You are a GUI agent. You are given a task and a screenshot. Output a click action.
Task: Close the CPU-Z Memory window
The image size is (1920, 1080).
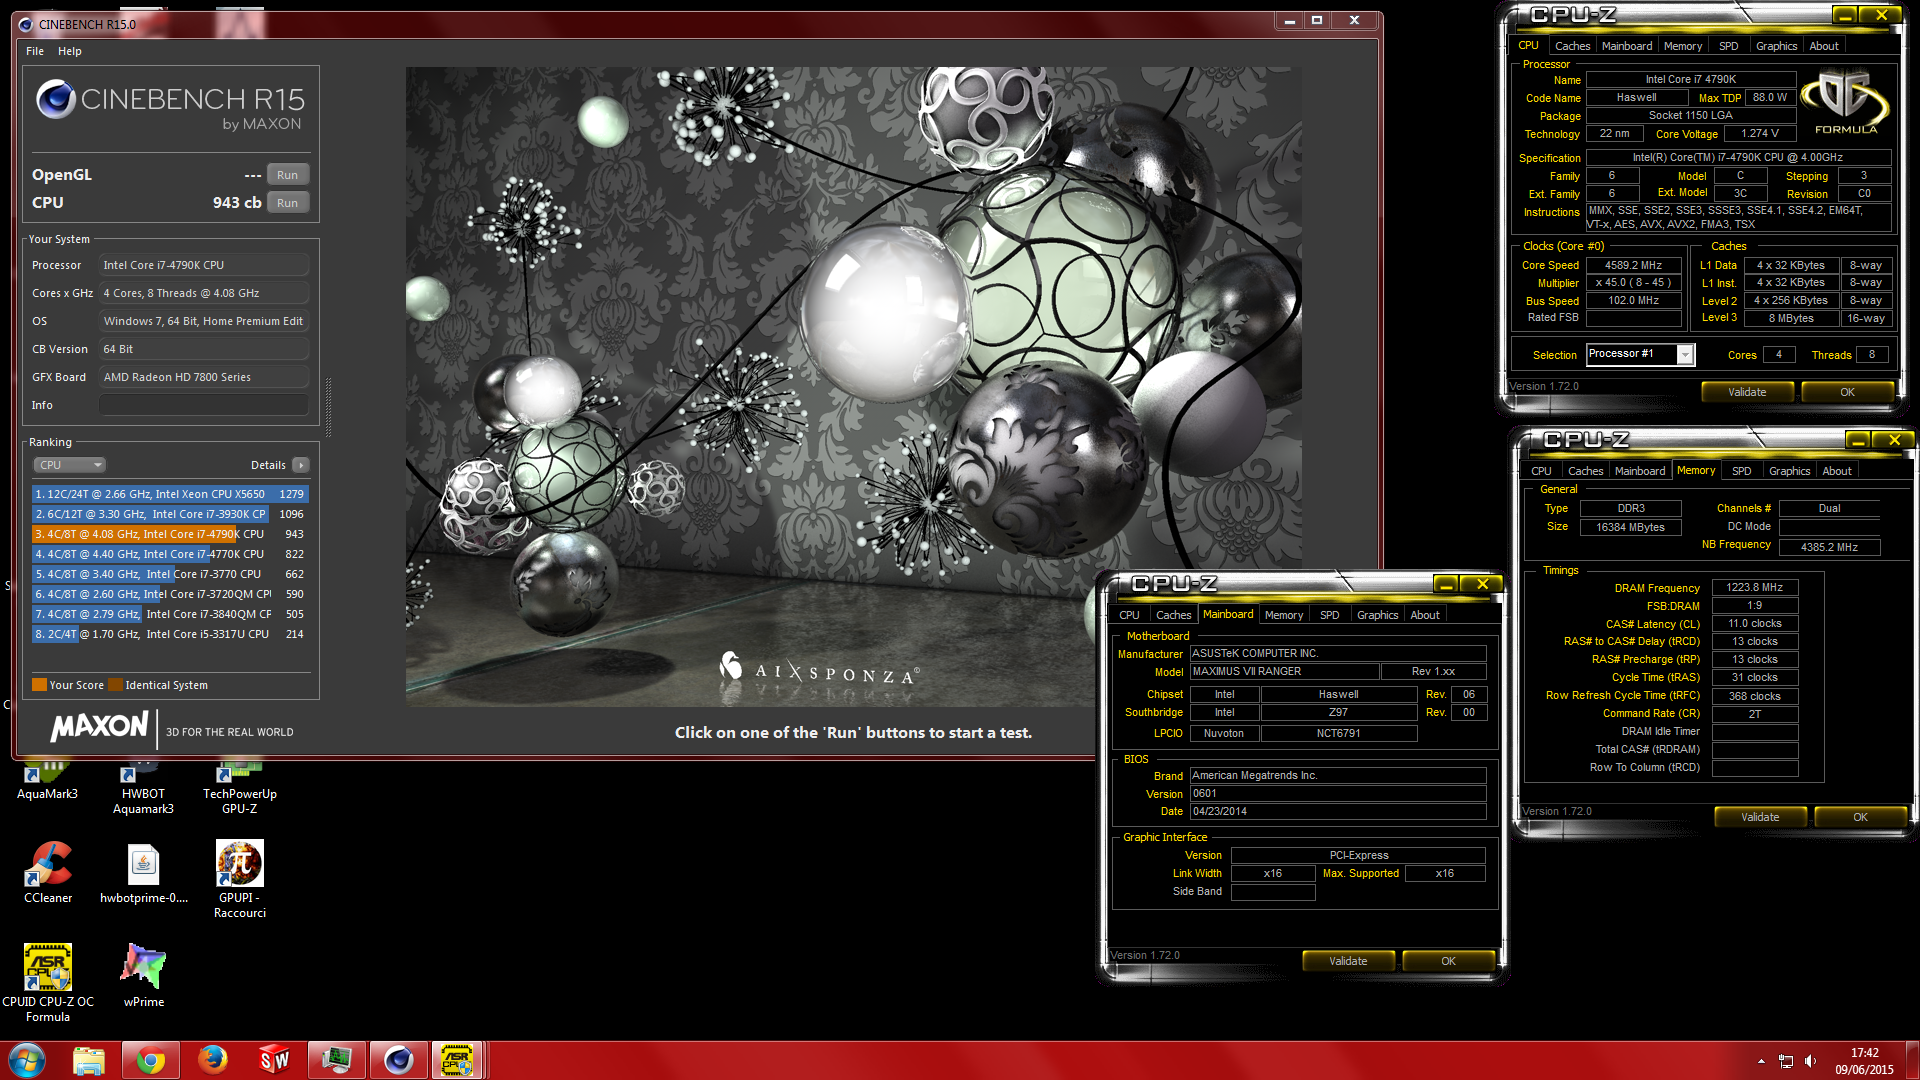click(1894, 440)
